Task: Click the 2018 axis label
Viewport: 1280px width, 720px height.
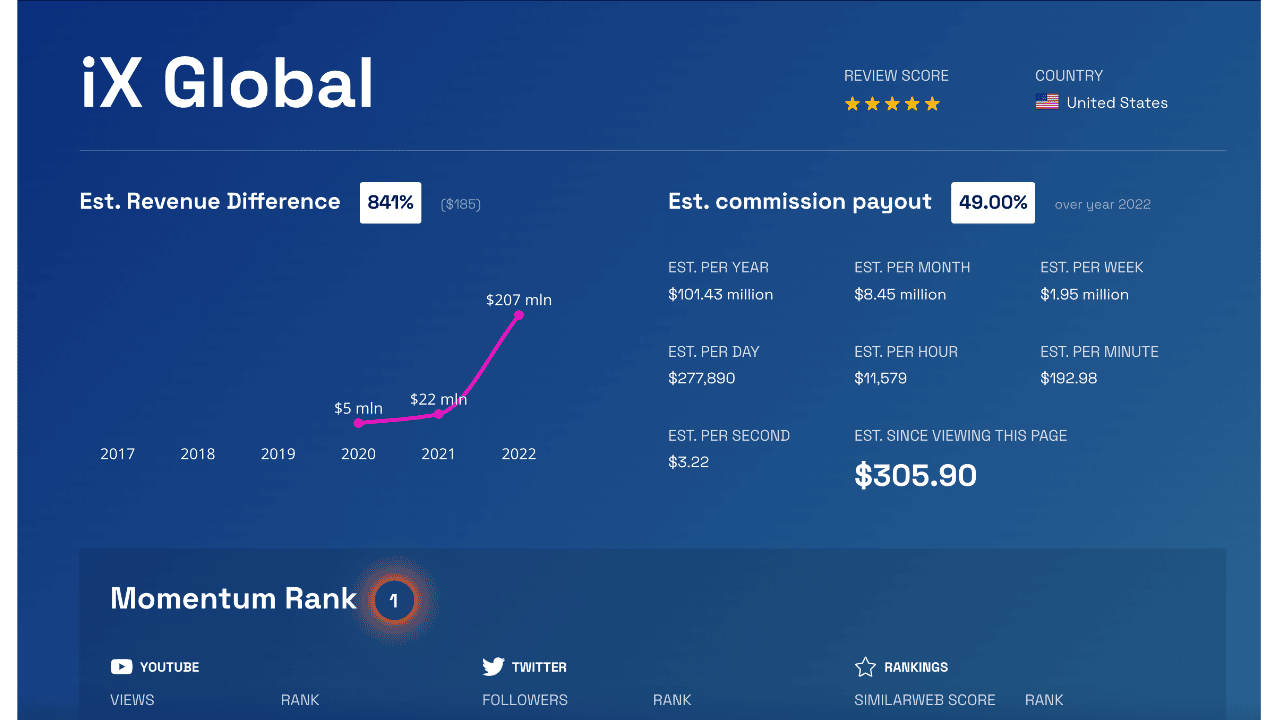Action: pyautogui.click(x=198, y=454)
